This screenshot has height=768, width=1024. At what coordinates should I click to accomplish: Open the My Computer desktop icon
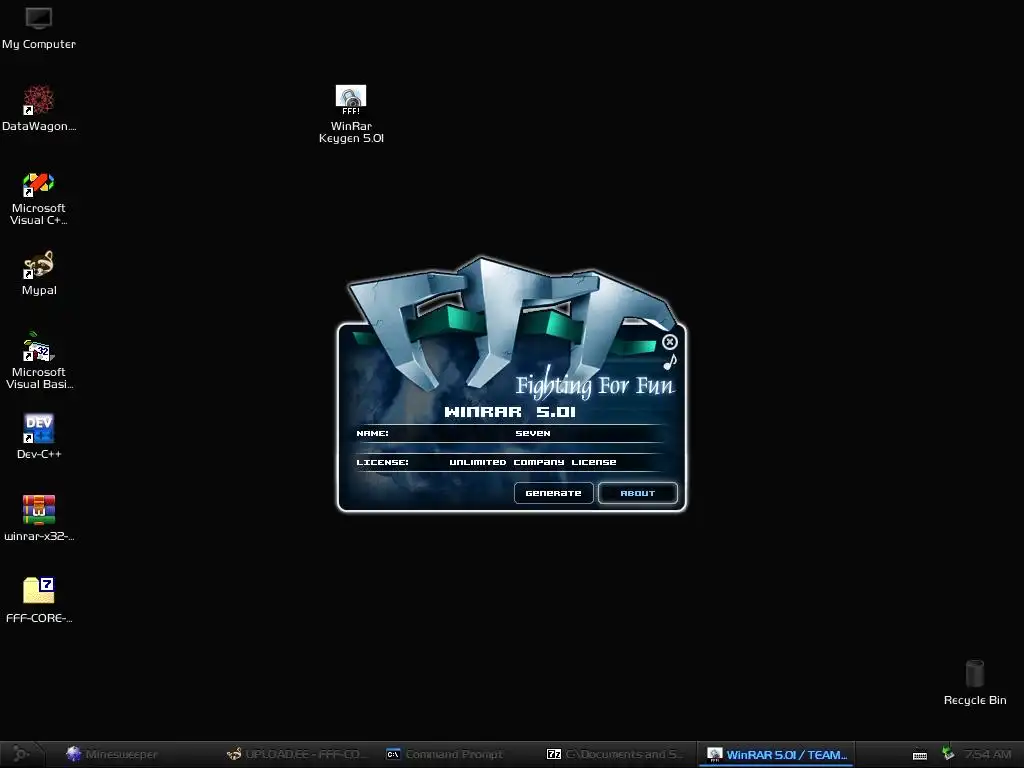39,27
